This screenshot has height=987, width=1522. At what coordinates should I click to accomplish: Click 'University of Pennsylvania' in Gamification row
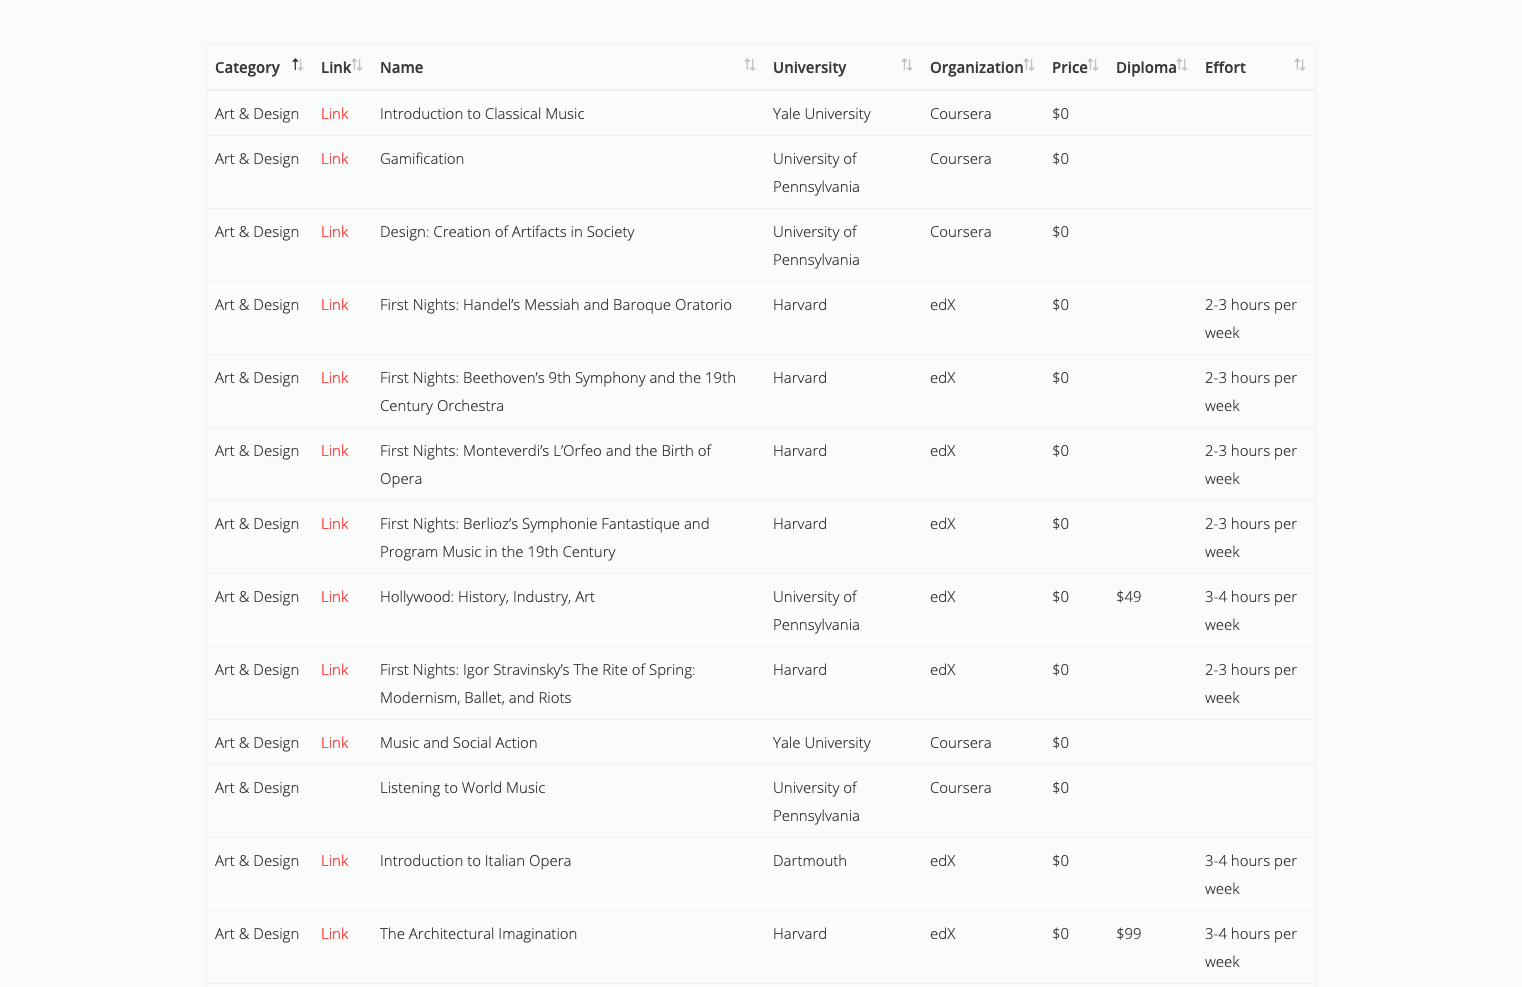point(816,173)
